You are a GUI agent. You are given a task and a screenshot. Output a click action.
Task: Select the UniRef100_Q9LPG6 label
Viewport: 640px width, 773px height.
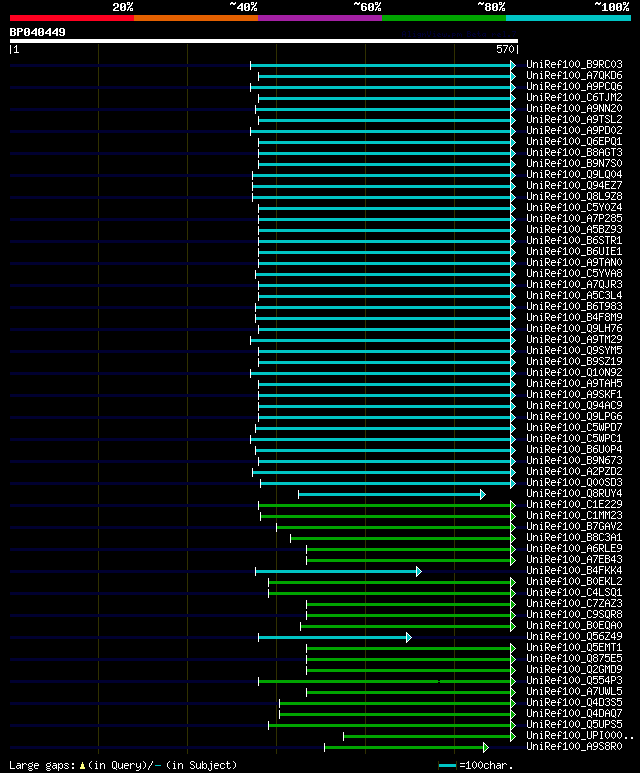pyautogui.click(x=574, y=417)
